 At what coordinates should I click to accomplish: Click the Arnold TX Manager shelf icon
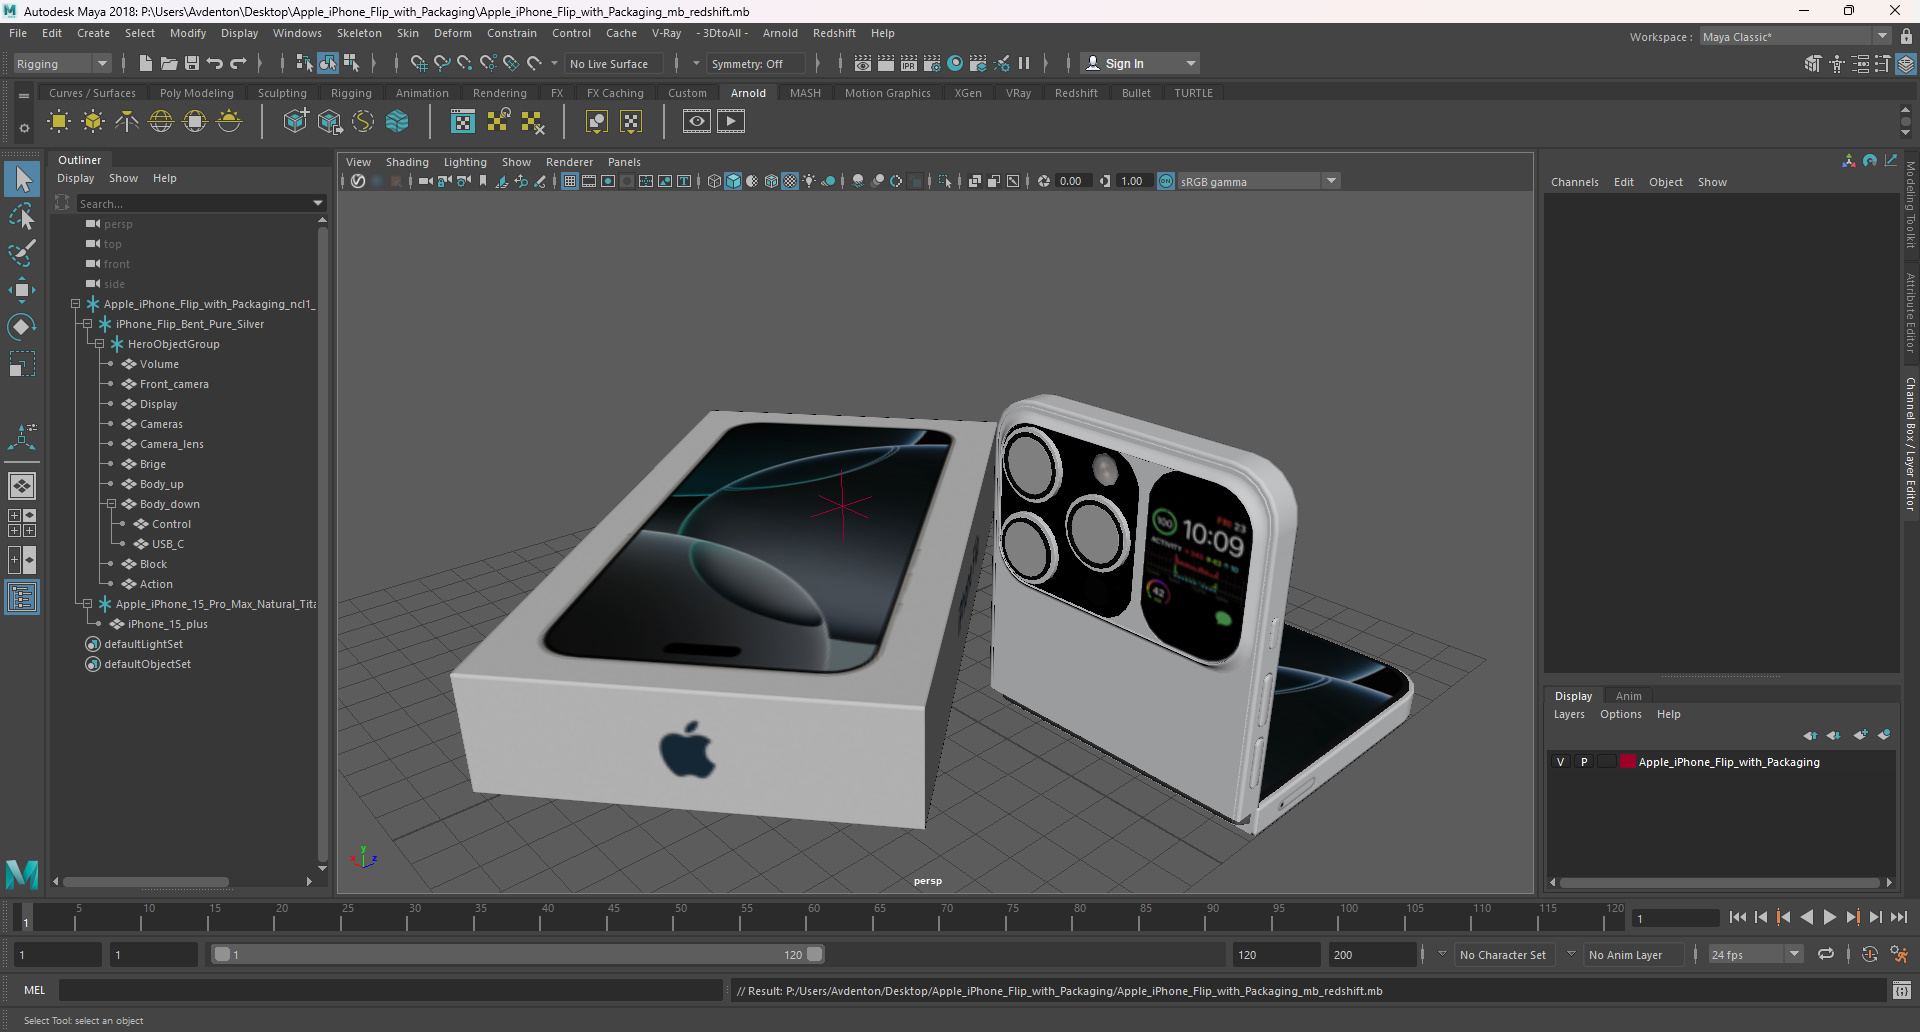click(x=462, y=122)
